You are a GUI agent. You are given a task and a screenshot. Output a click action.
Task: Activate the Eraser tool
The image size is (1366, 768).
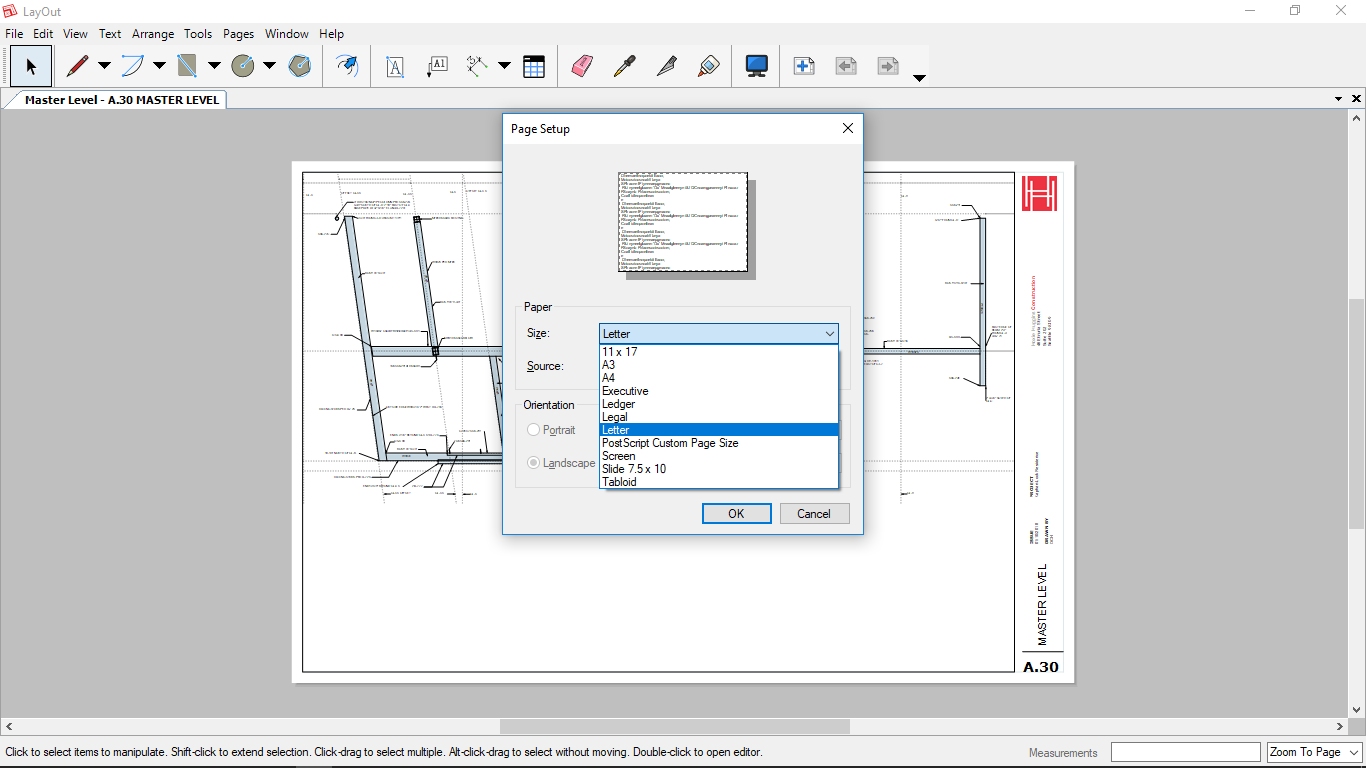click(582, 66)
